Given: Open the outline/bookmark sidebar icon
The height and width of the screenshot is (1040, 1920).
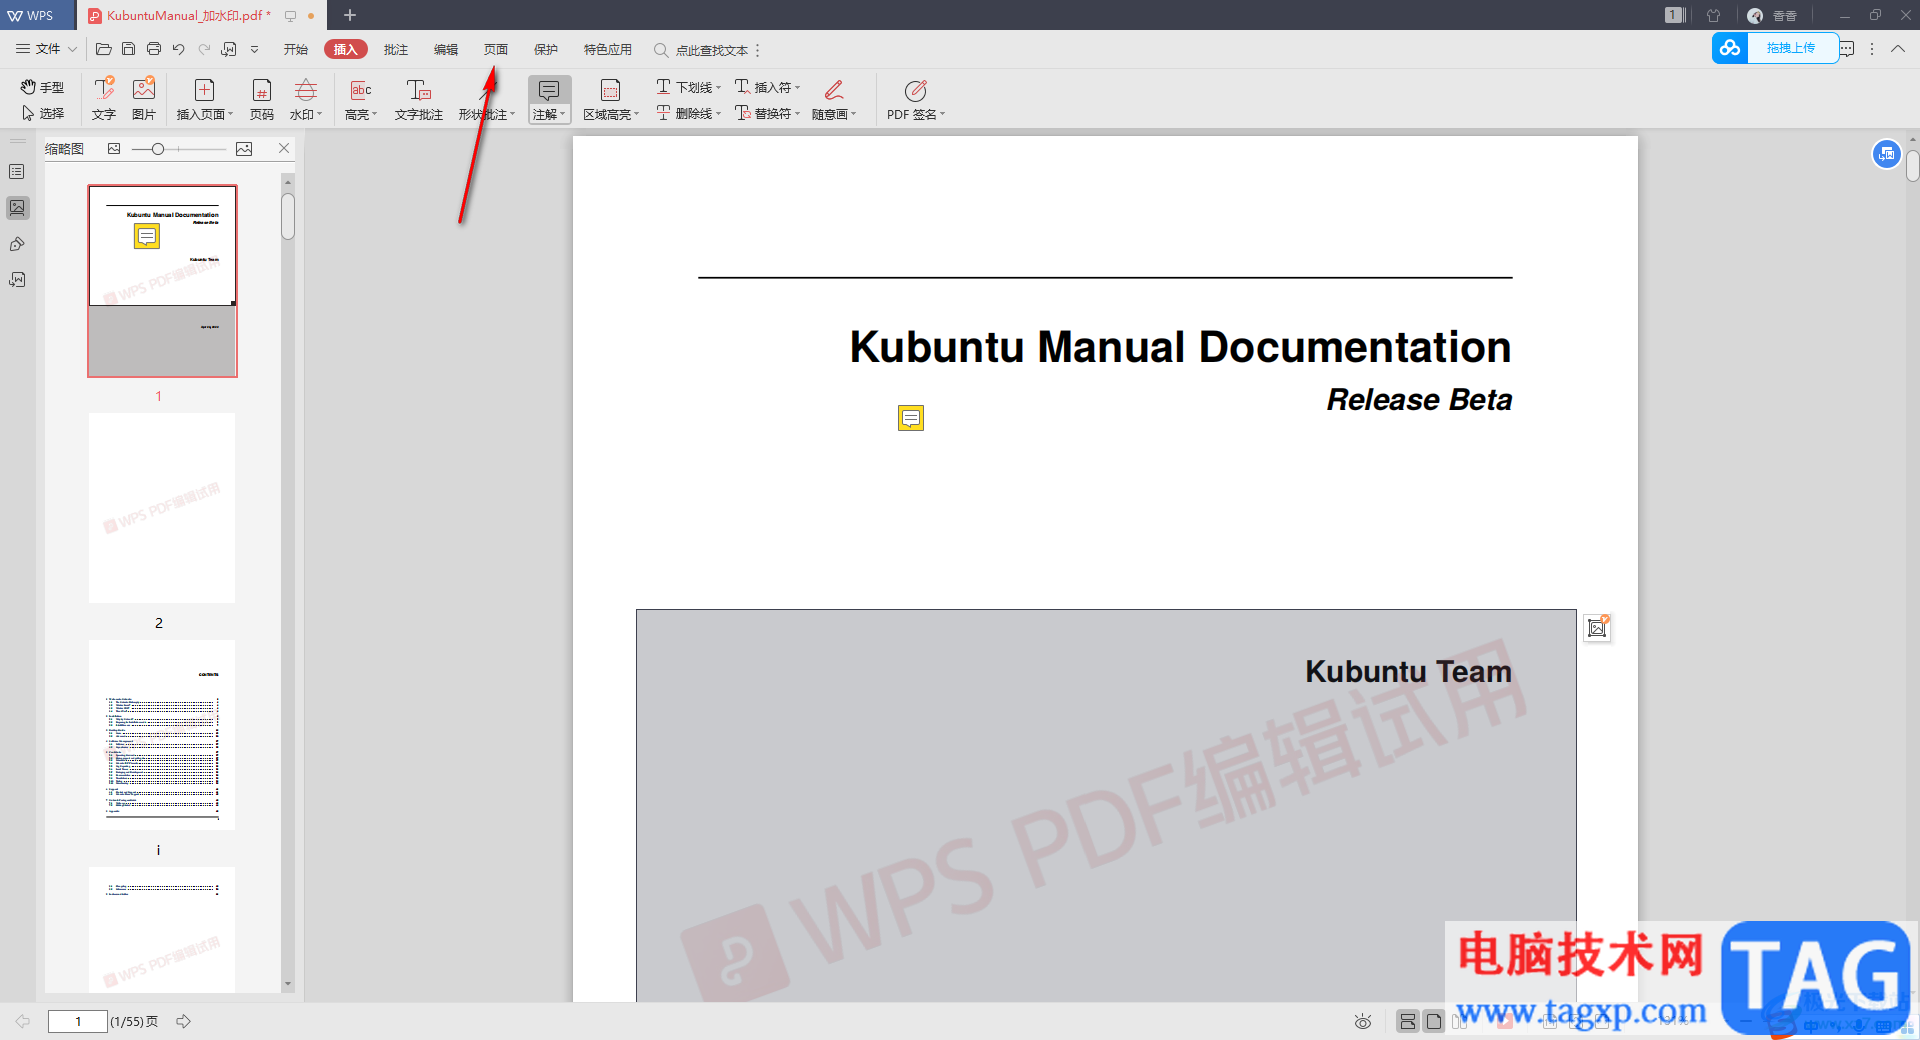Looking at the screenshot, I should tap(17, 172).
